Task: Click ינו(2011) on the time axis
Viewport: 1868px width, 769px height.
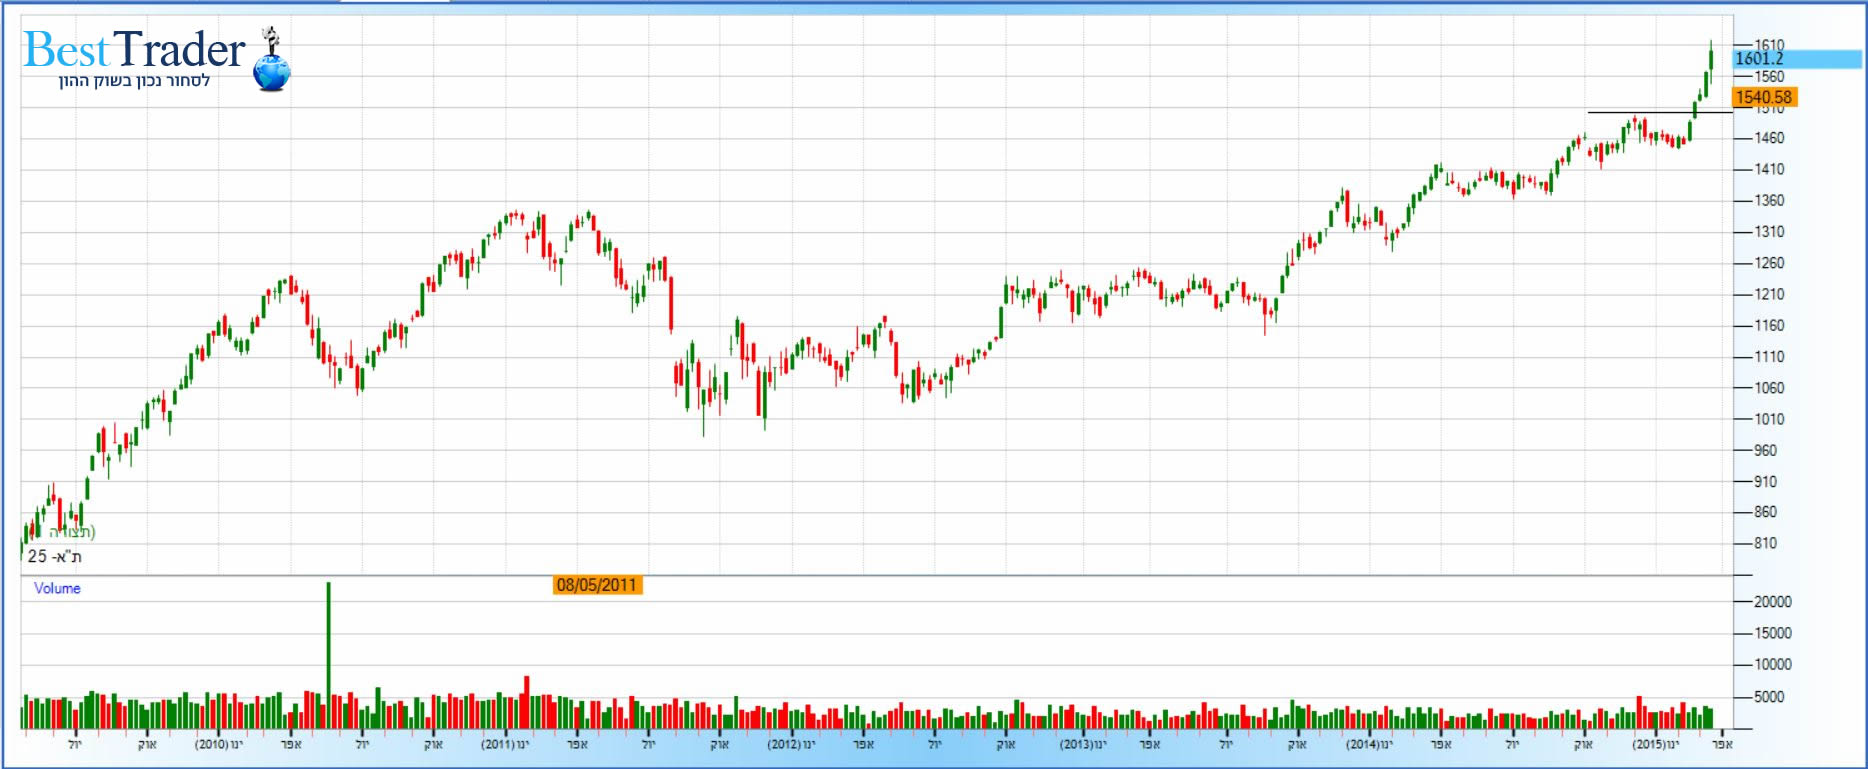Action: click(505, 745)
